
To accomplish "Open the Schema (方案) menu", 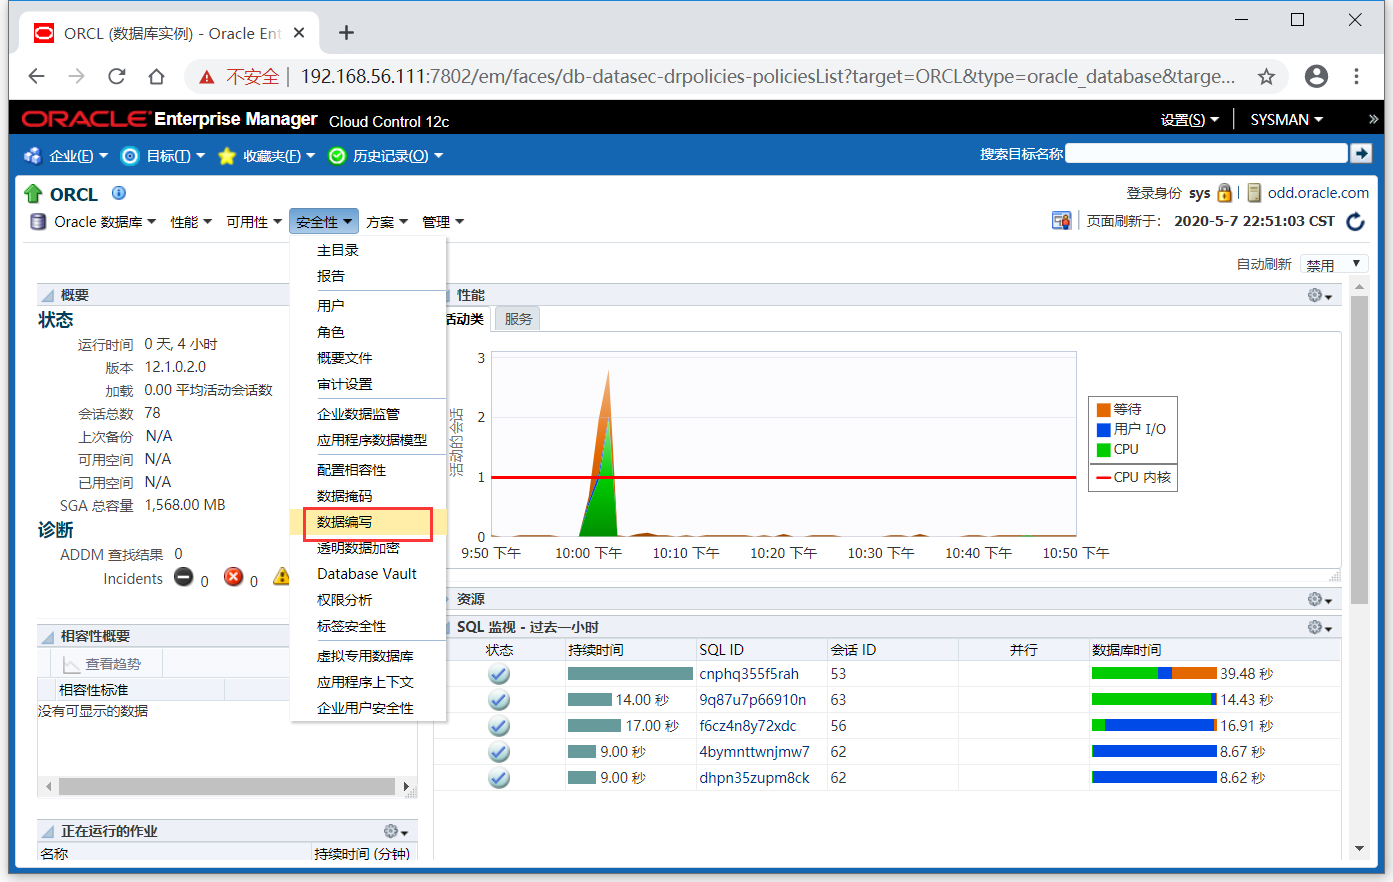I will tap(387, 222).
